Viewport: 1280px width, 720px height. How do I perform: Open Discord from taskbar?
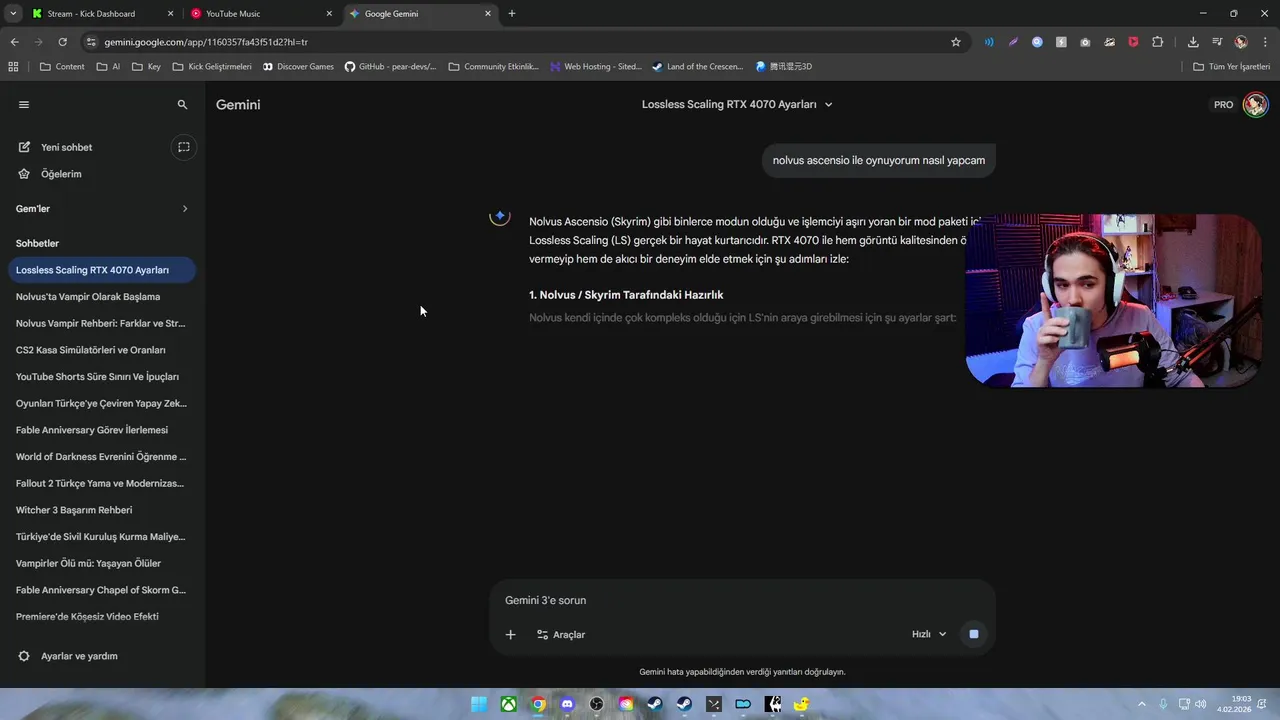tap(568, 704)
